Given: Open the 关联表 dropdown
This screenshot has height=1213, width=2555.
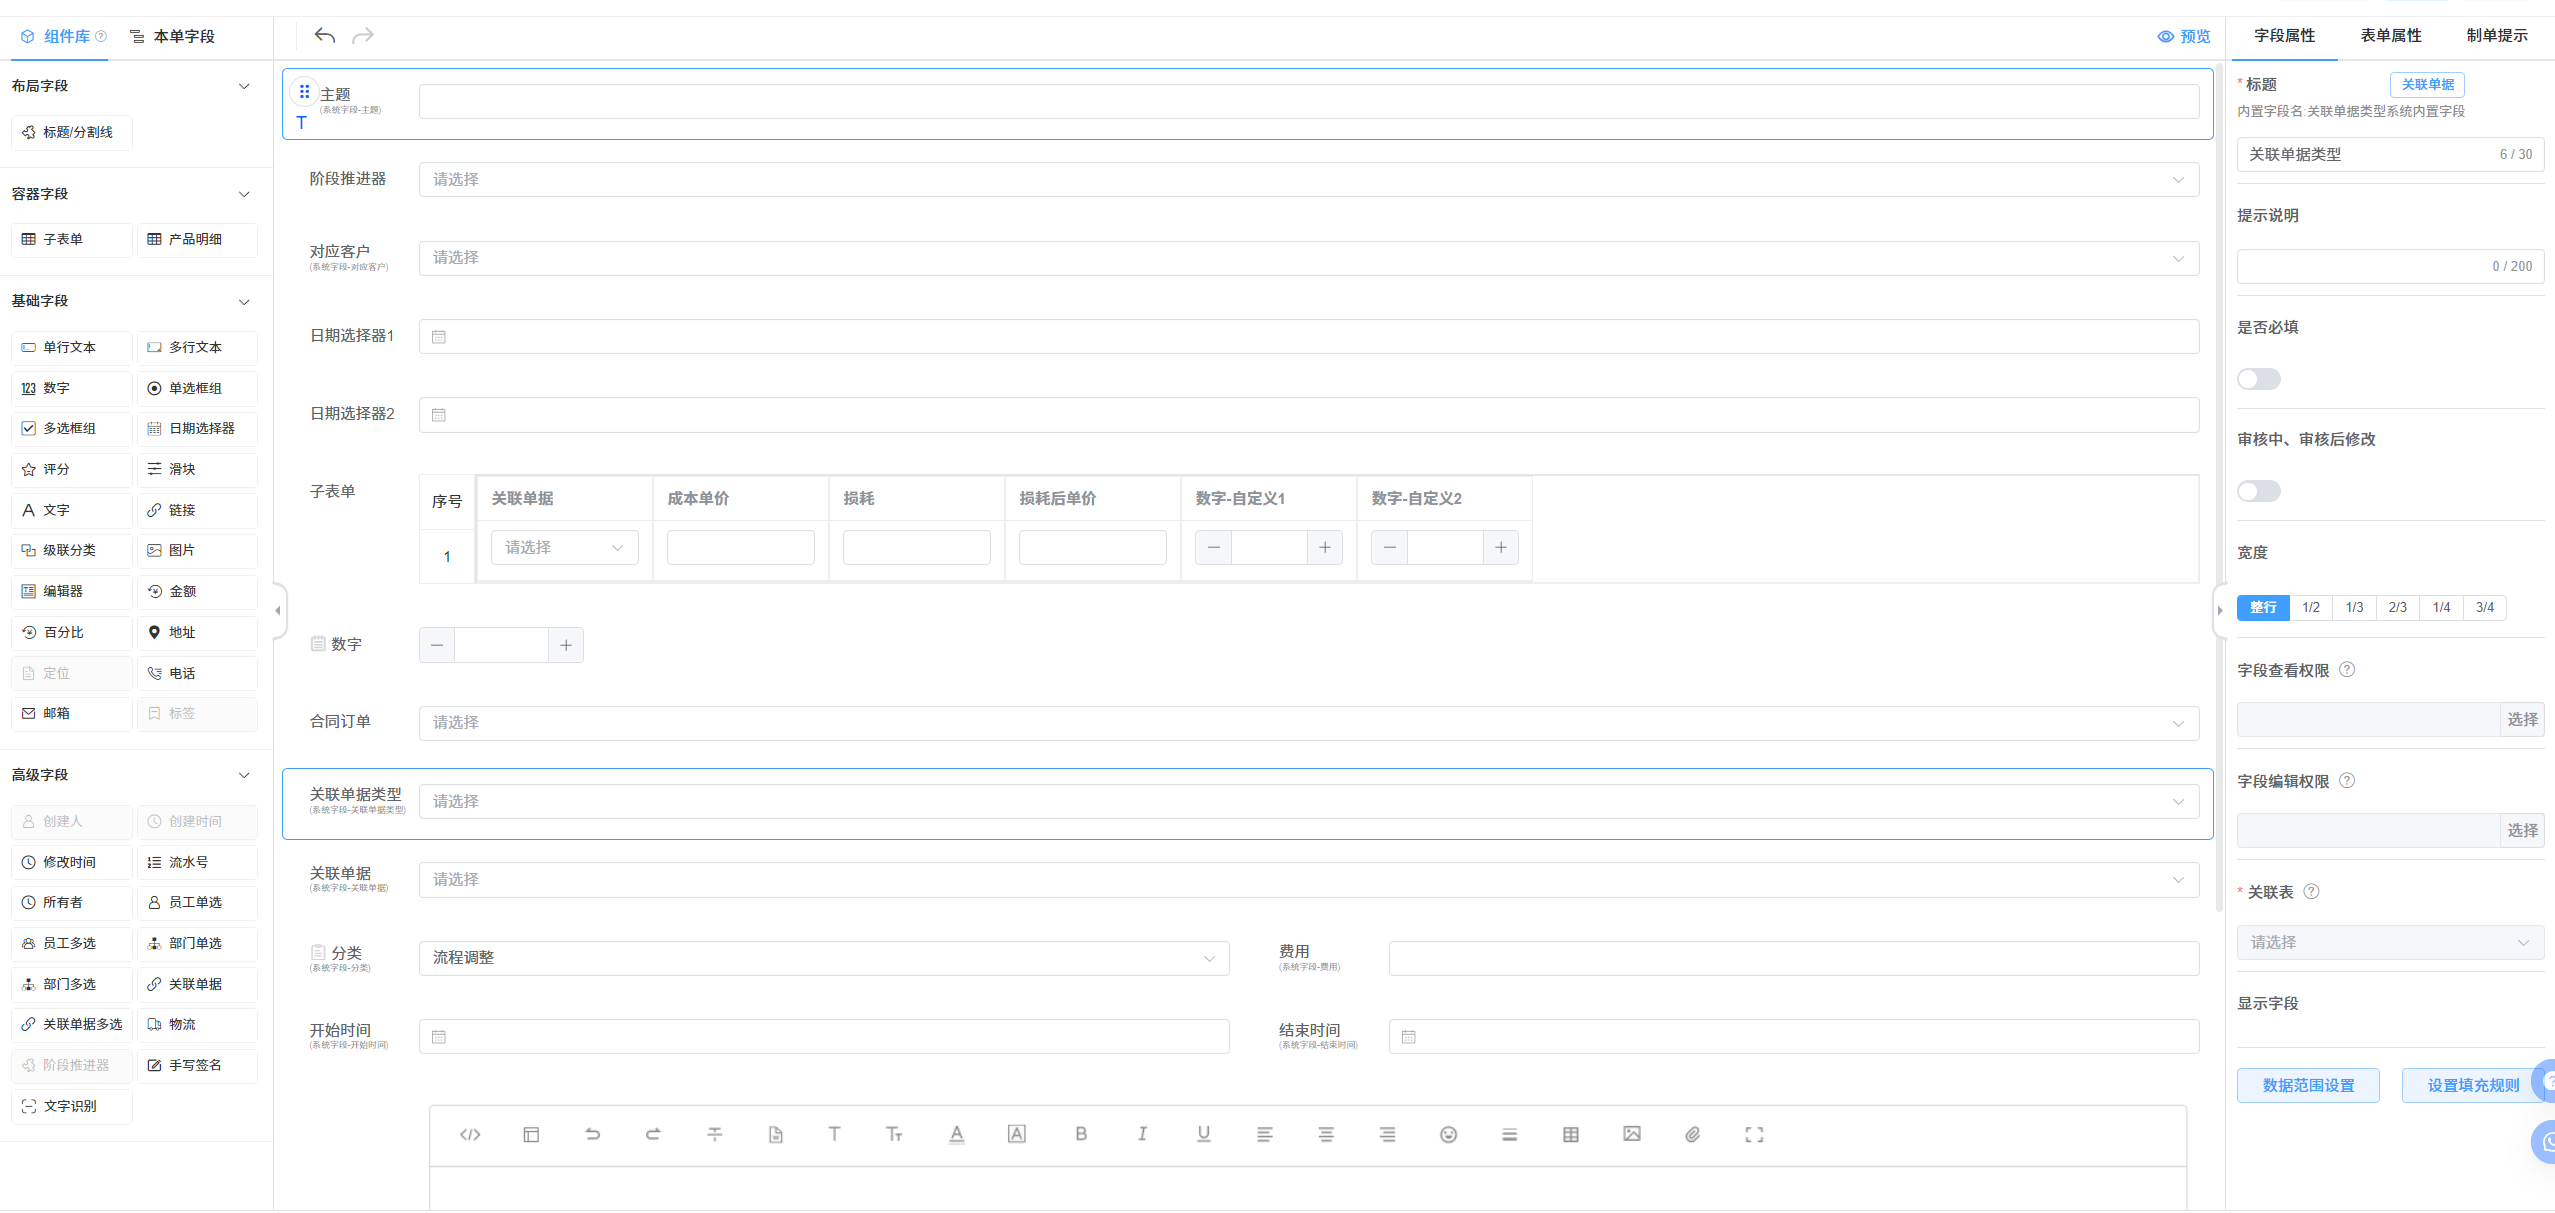Looking at the screenshot, I should (x=2389, y=942).
